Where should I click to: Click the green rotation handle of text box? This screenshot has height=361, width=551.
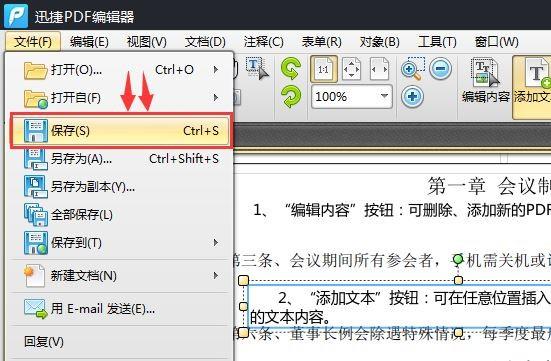(458, 259)
